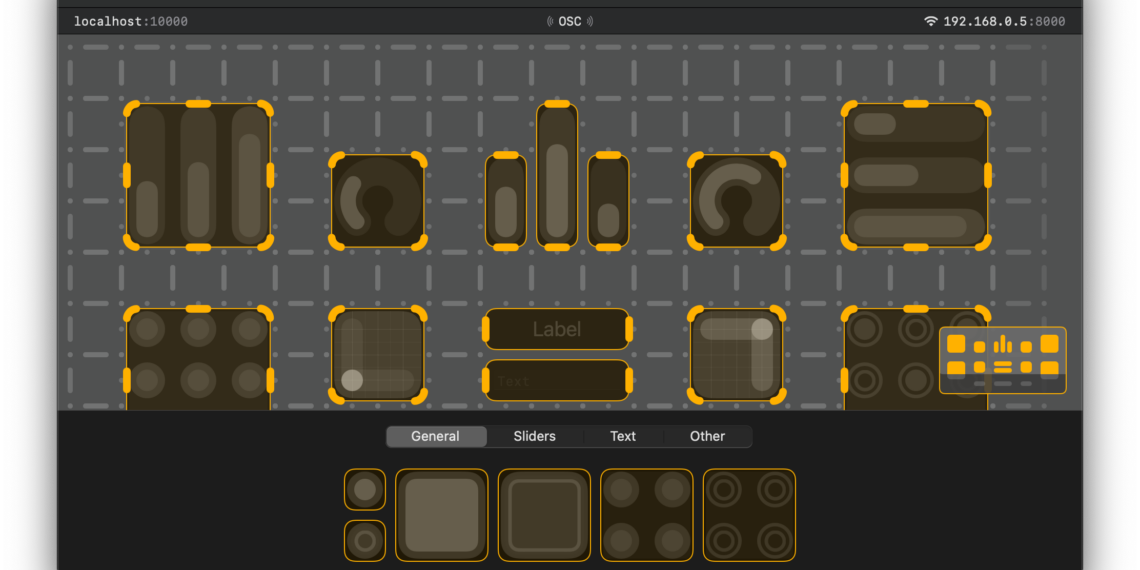Select the three horizontal sliders group widget

tap(915, 175)
